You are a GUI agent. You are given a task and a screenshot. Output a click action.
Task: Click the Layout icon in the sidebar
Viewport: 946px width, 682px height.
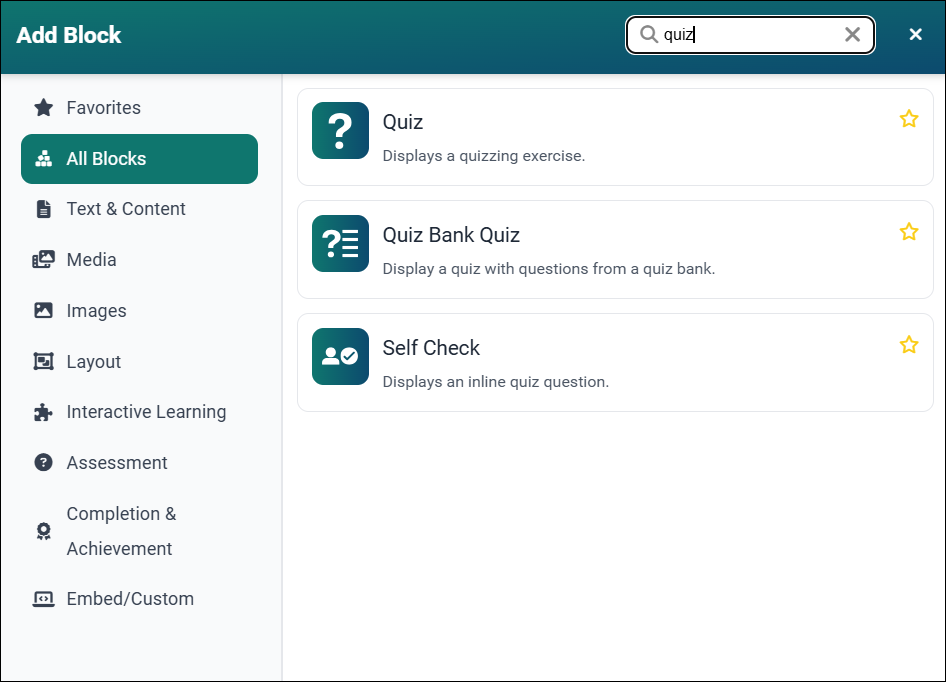(x=43, y=361)
